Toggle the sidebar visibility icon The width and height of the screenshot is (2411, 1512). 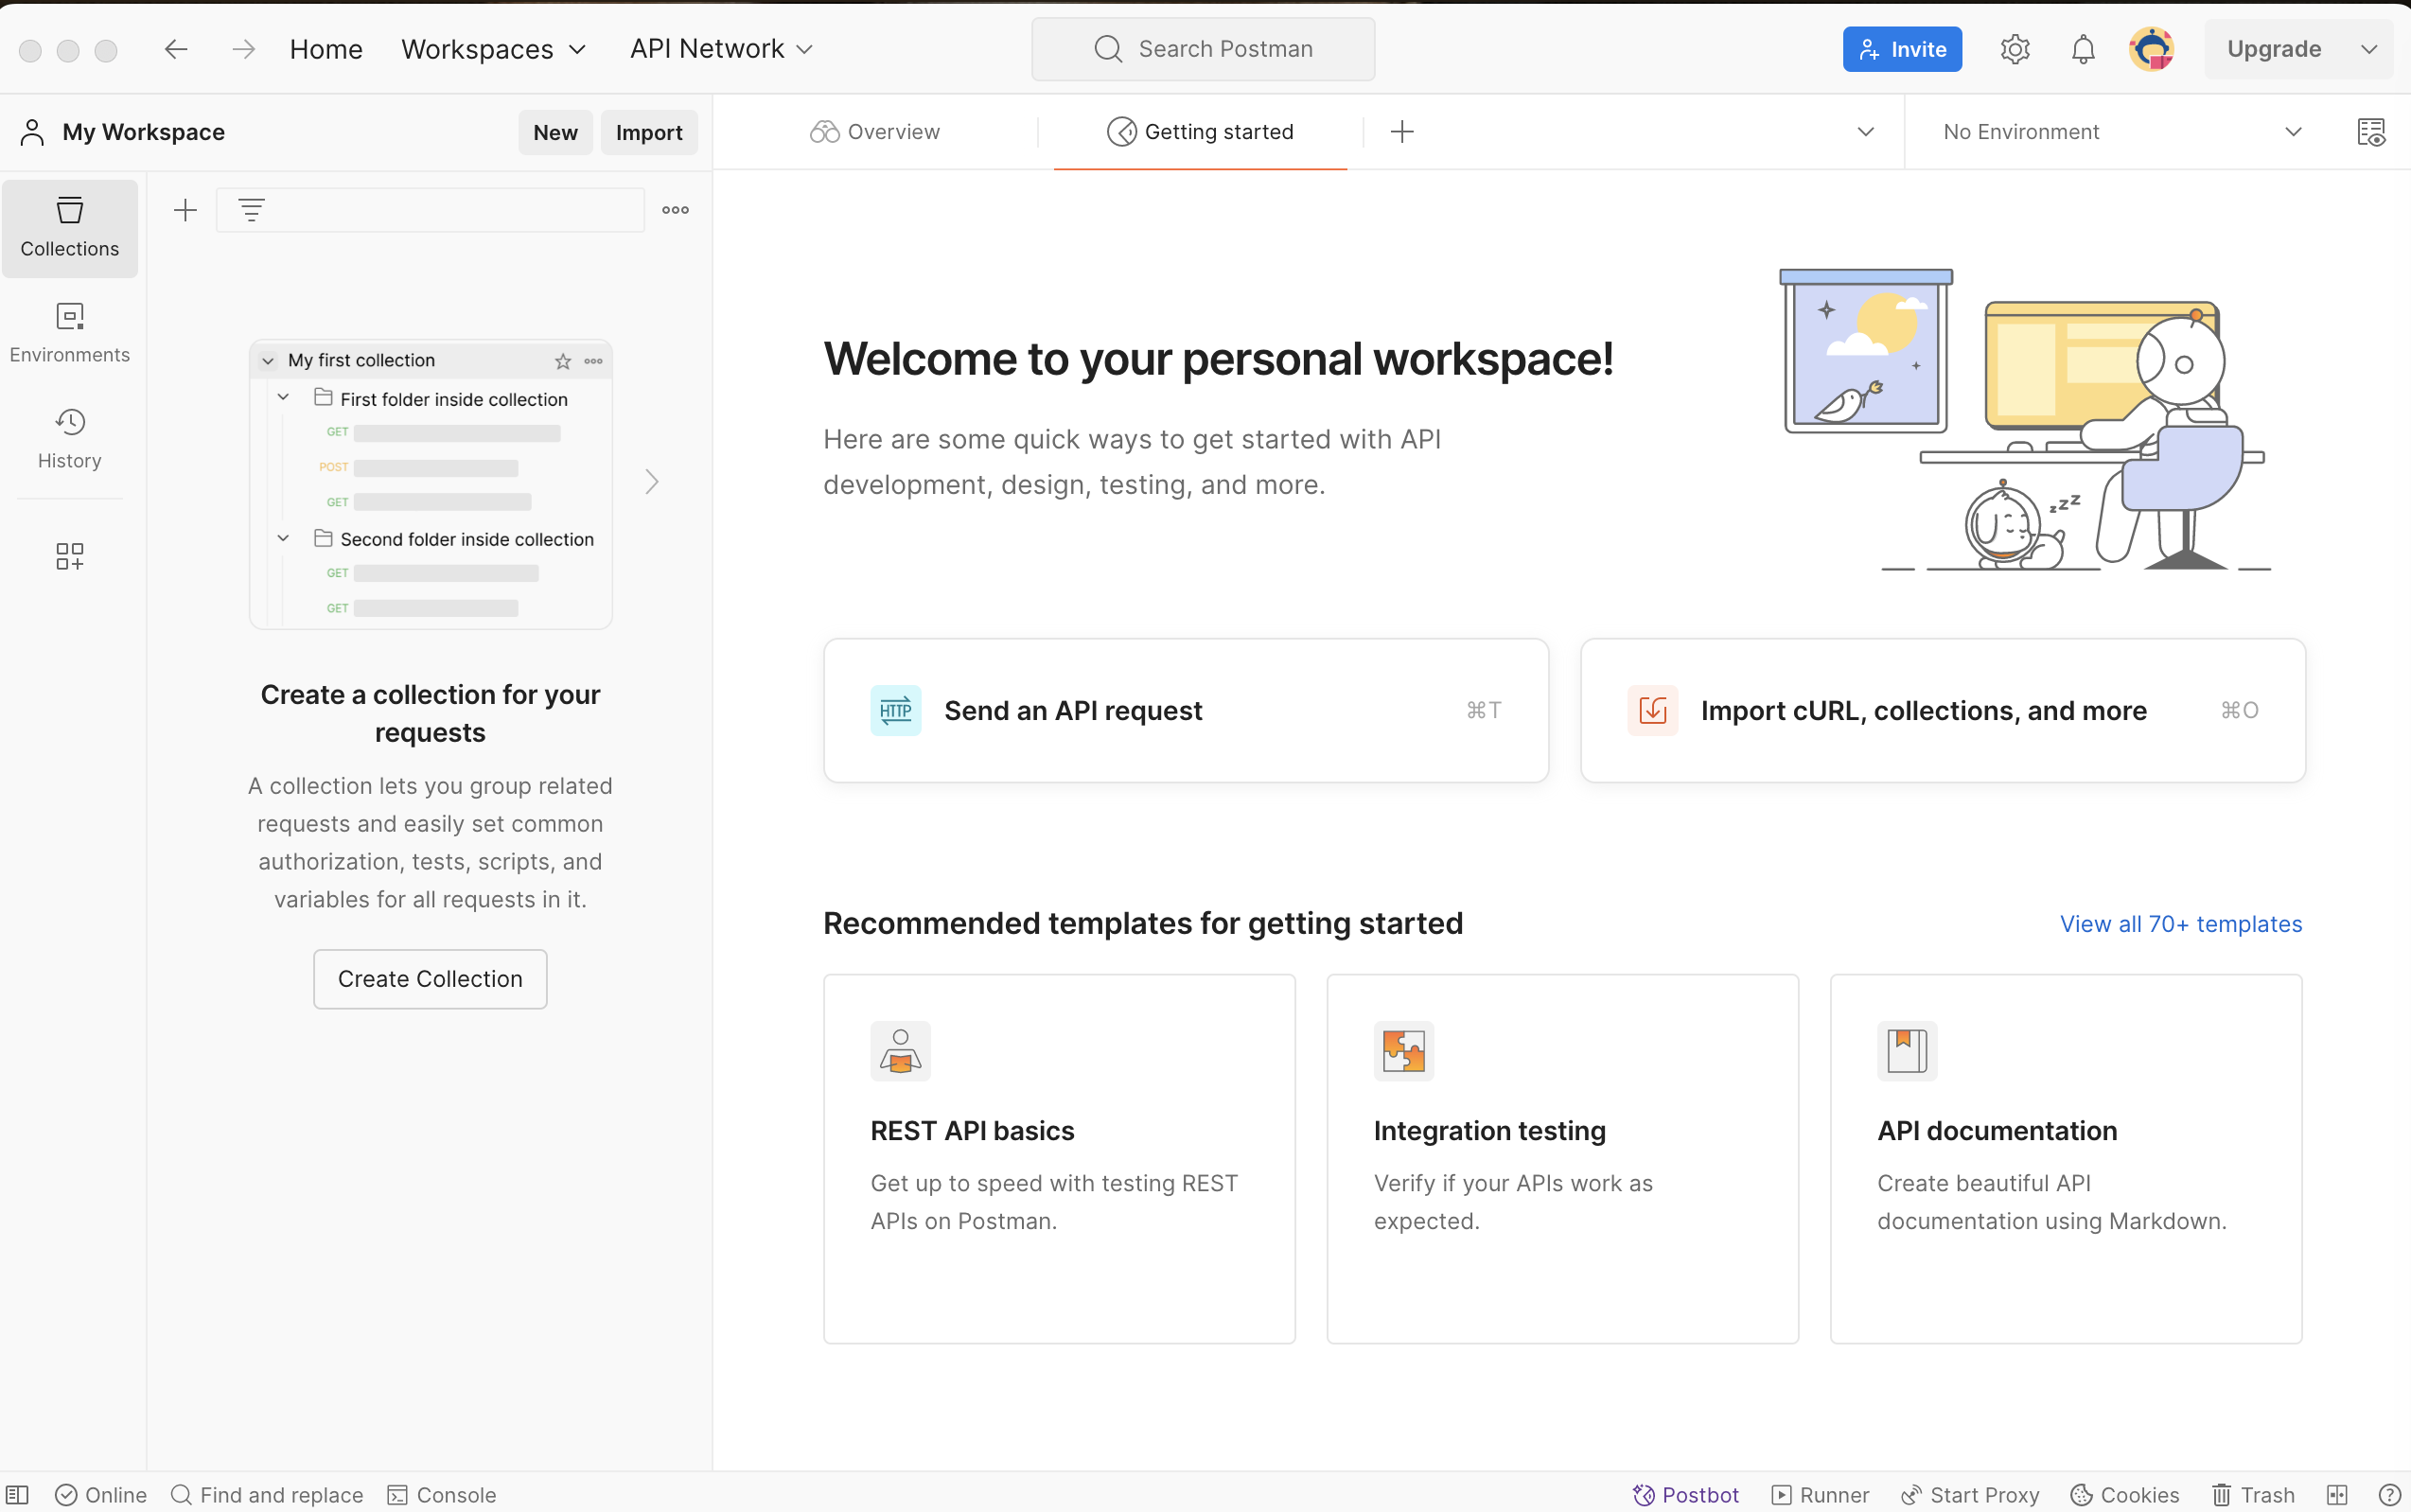[x=18, y=1494]
